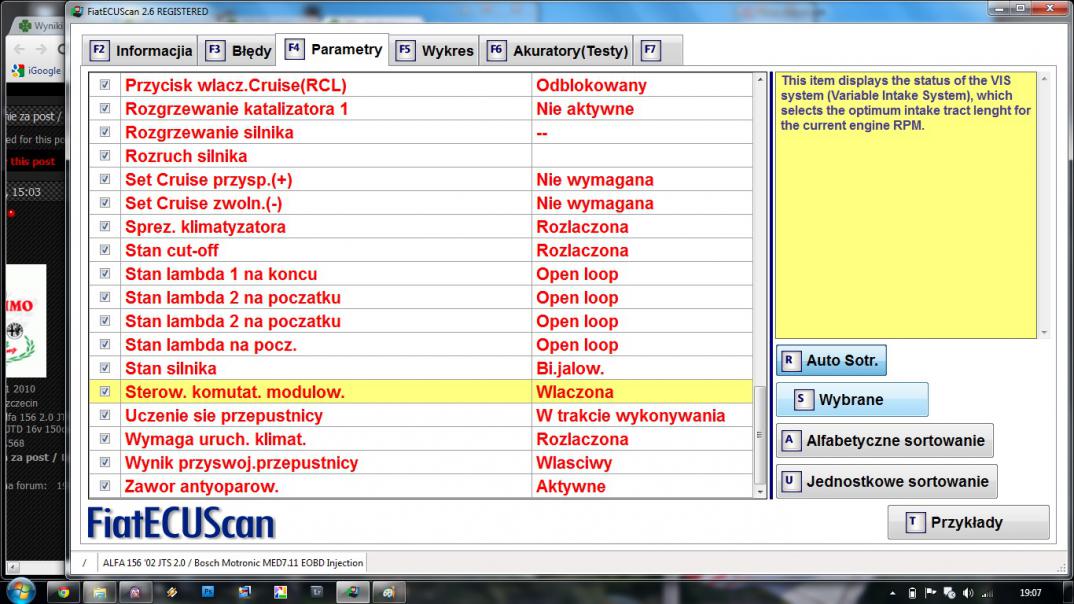Click the FiatECUScan title bar icon
1074x604 pixels.
(x=77, y=11)
